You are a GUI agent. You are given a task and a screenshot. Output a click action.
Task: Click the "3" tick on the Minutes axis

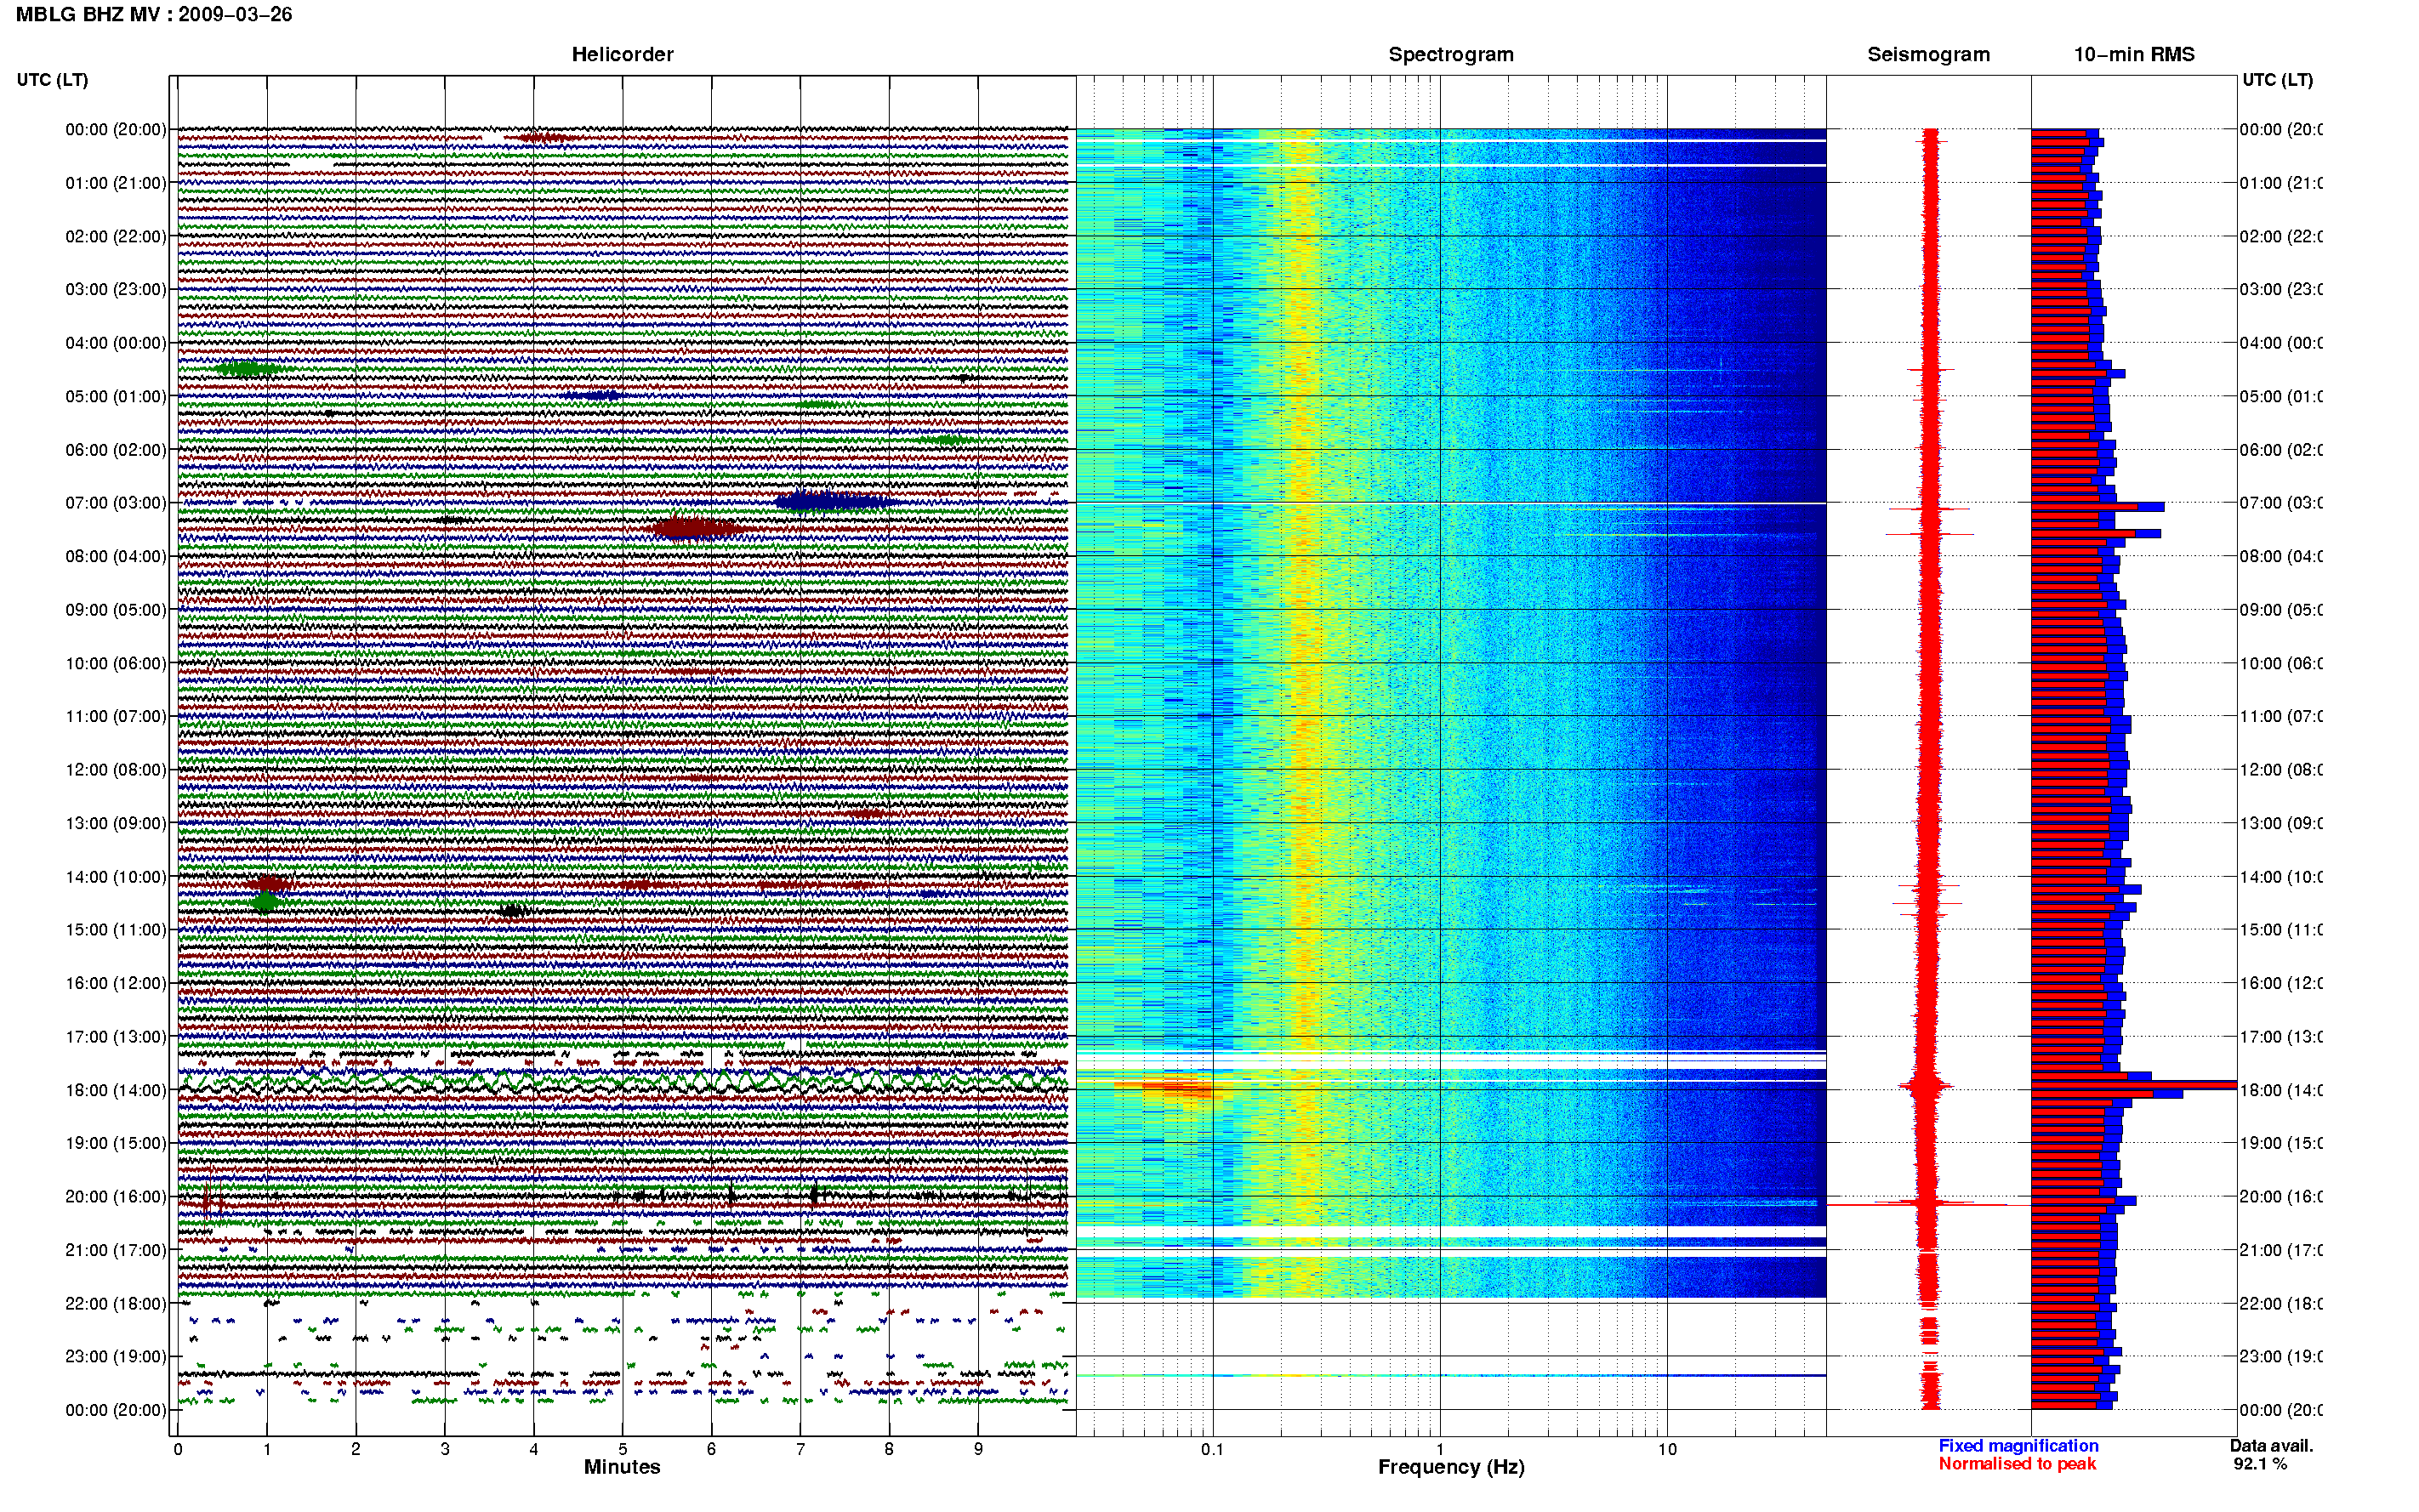[x=445, y=1449]
